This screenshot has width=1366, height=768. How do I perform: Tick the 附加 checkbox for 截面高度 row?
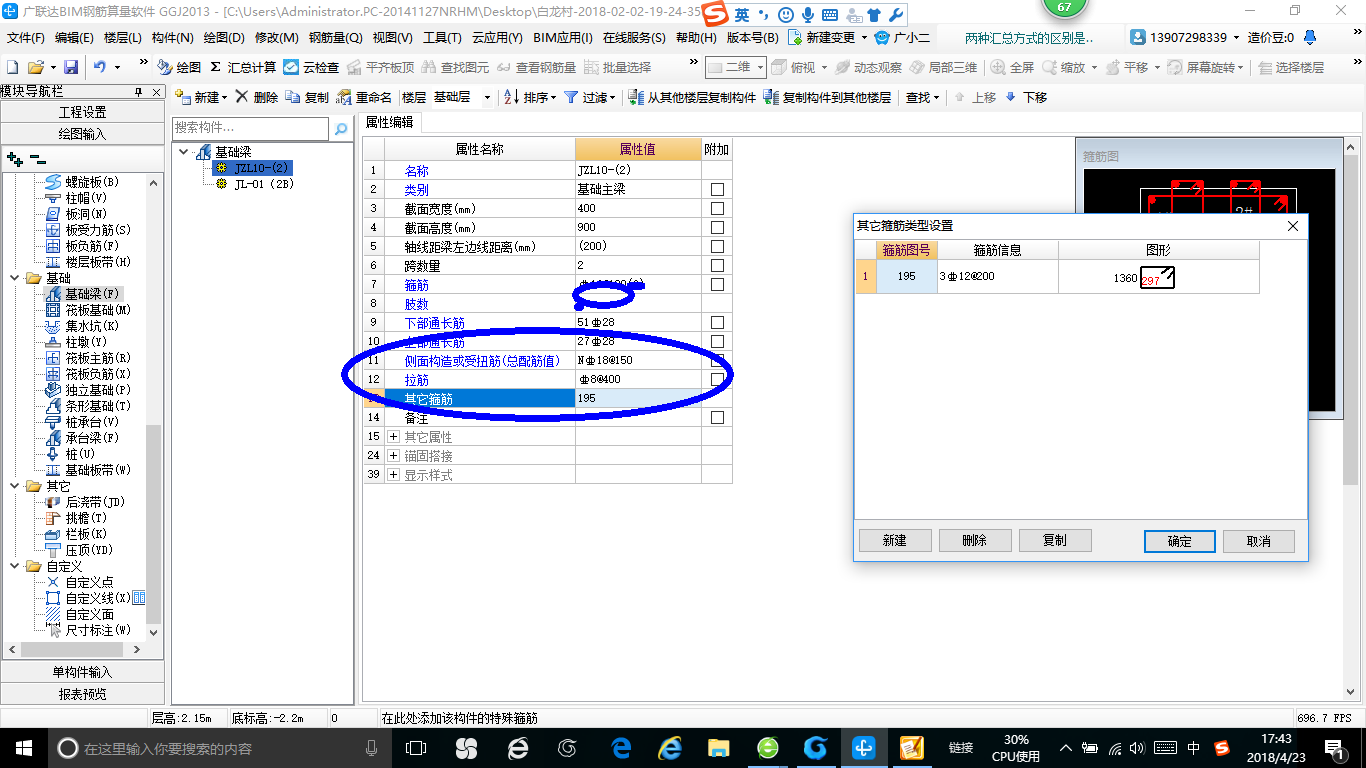[717, 227]
